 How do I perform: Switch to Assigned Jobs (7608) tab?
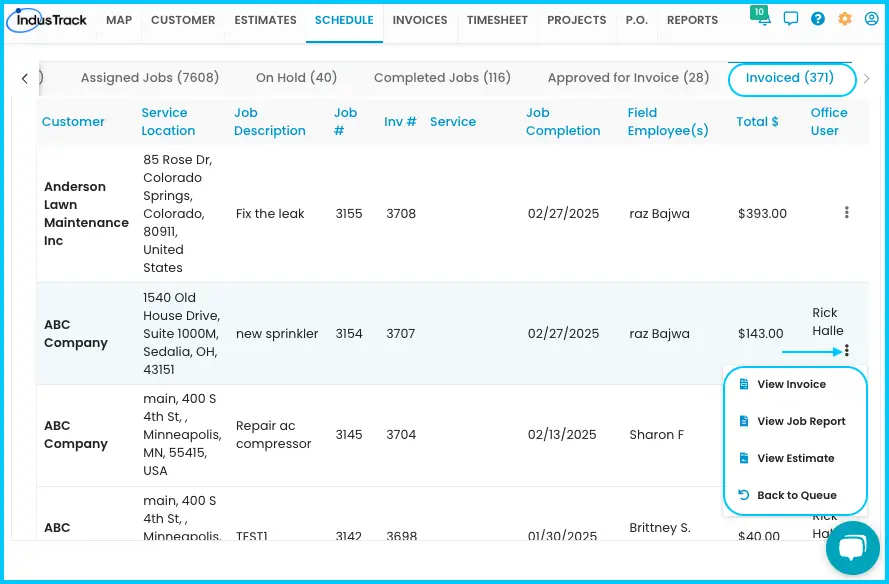(150, 78)
